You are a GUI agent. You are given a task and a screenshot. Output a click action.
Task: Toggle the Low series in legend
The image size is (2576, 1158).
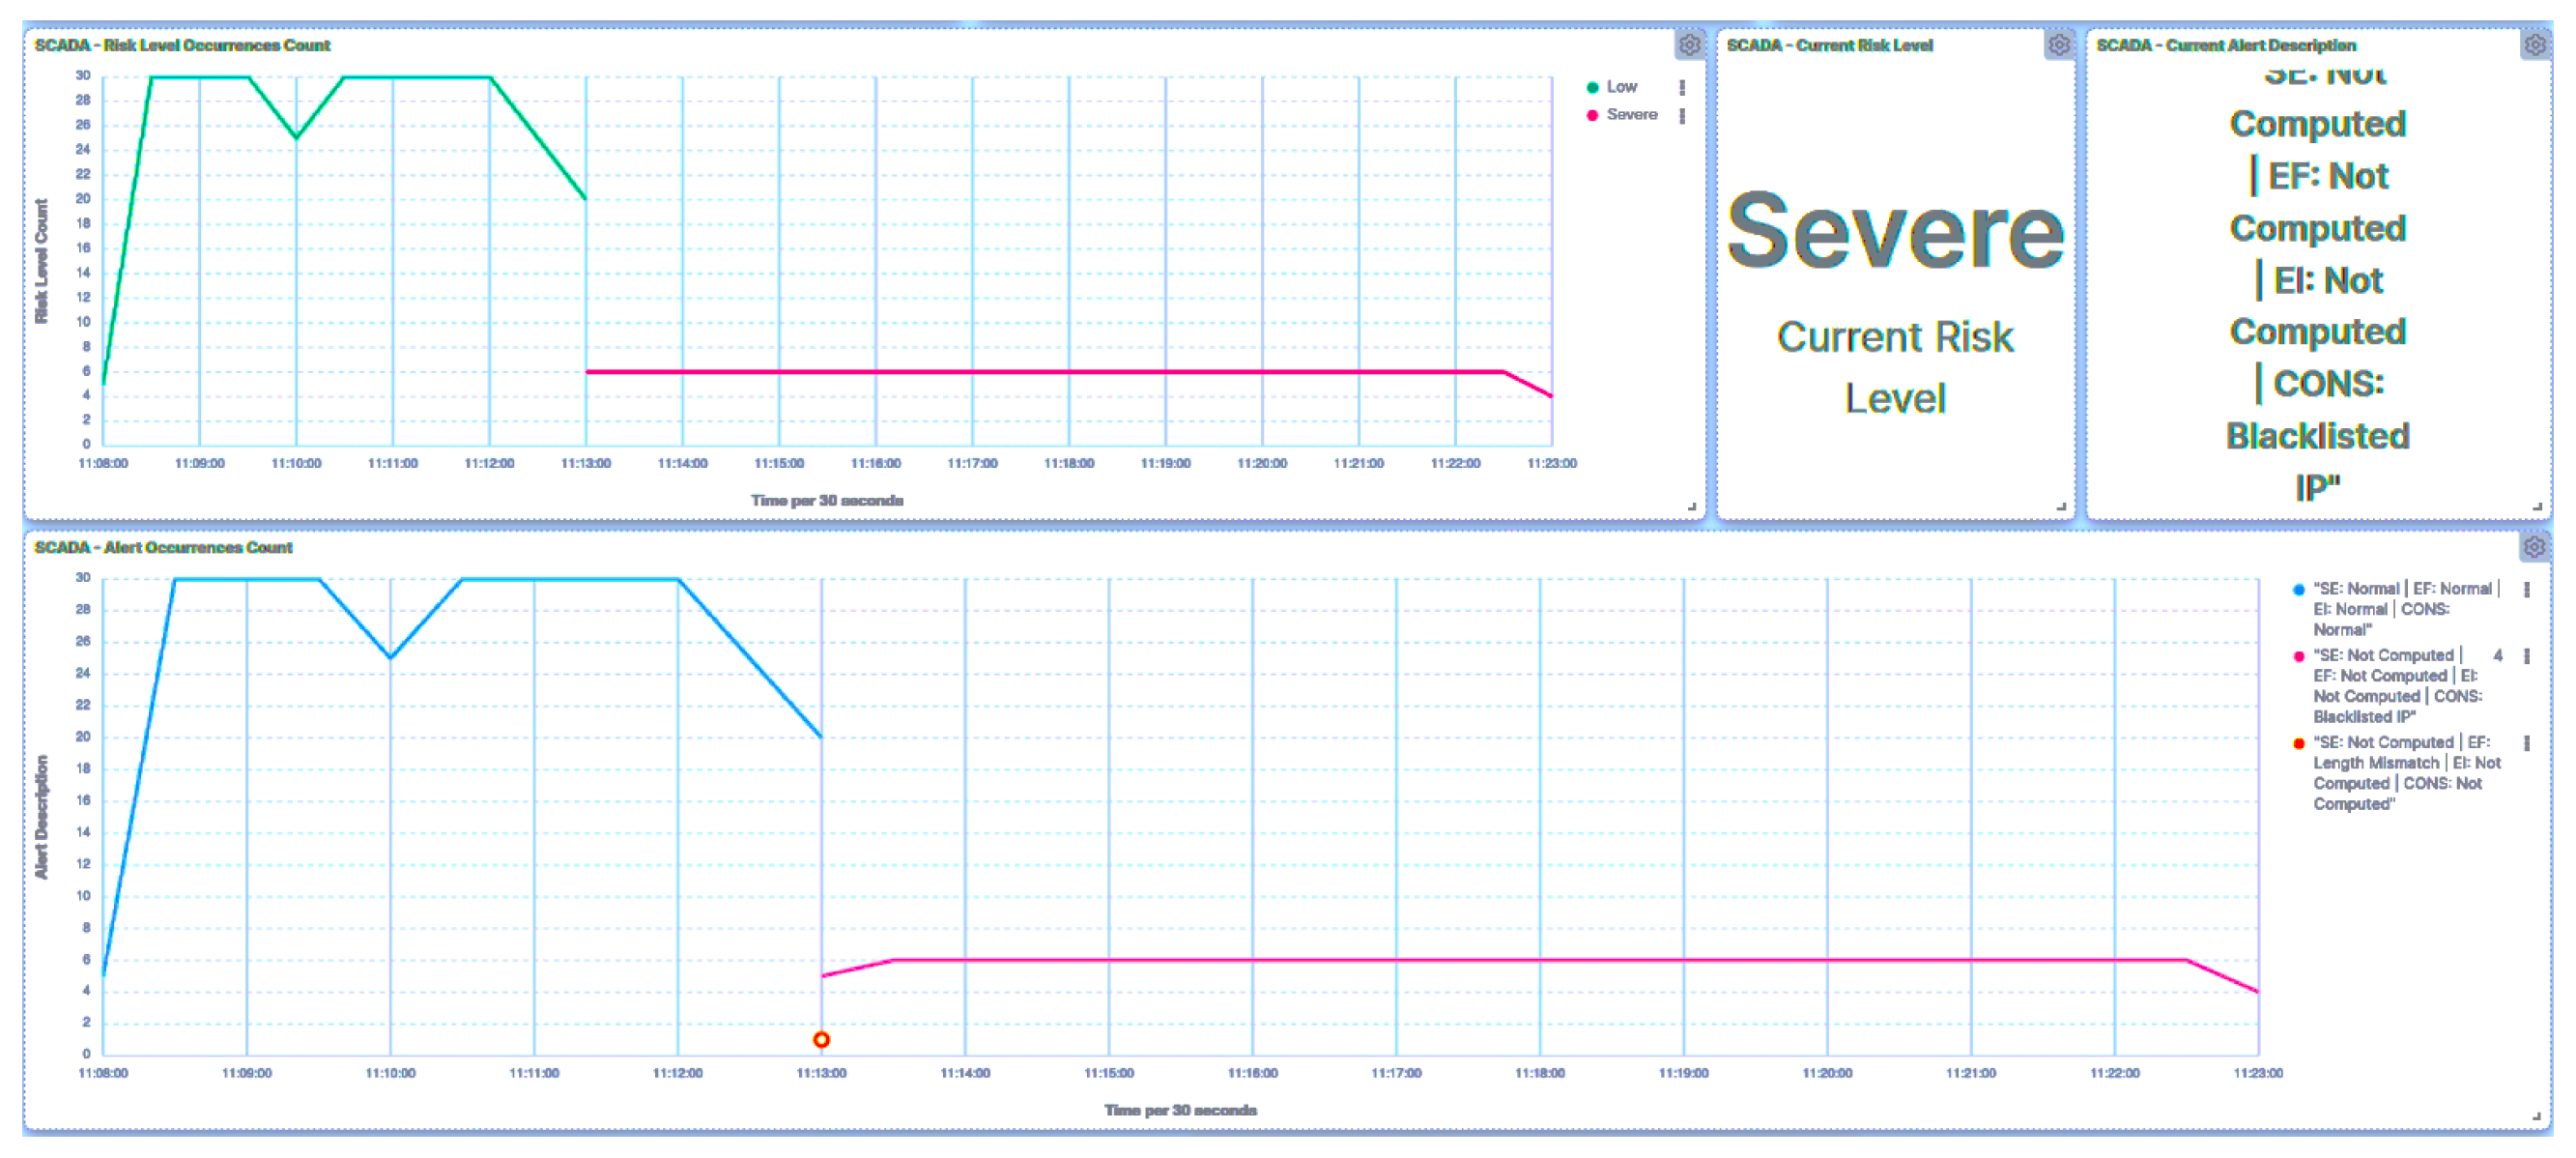pyautogui.click(x=1621, y=87)
